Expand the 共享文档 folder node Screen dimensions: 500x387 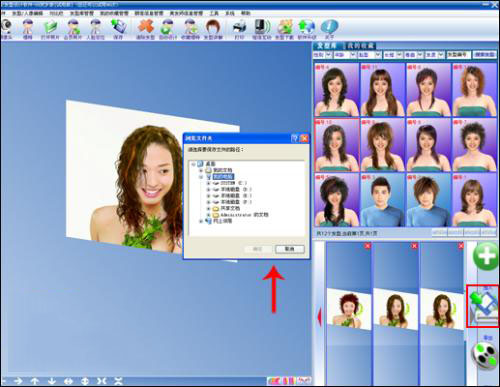tap(208, 209)
